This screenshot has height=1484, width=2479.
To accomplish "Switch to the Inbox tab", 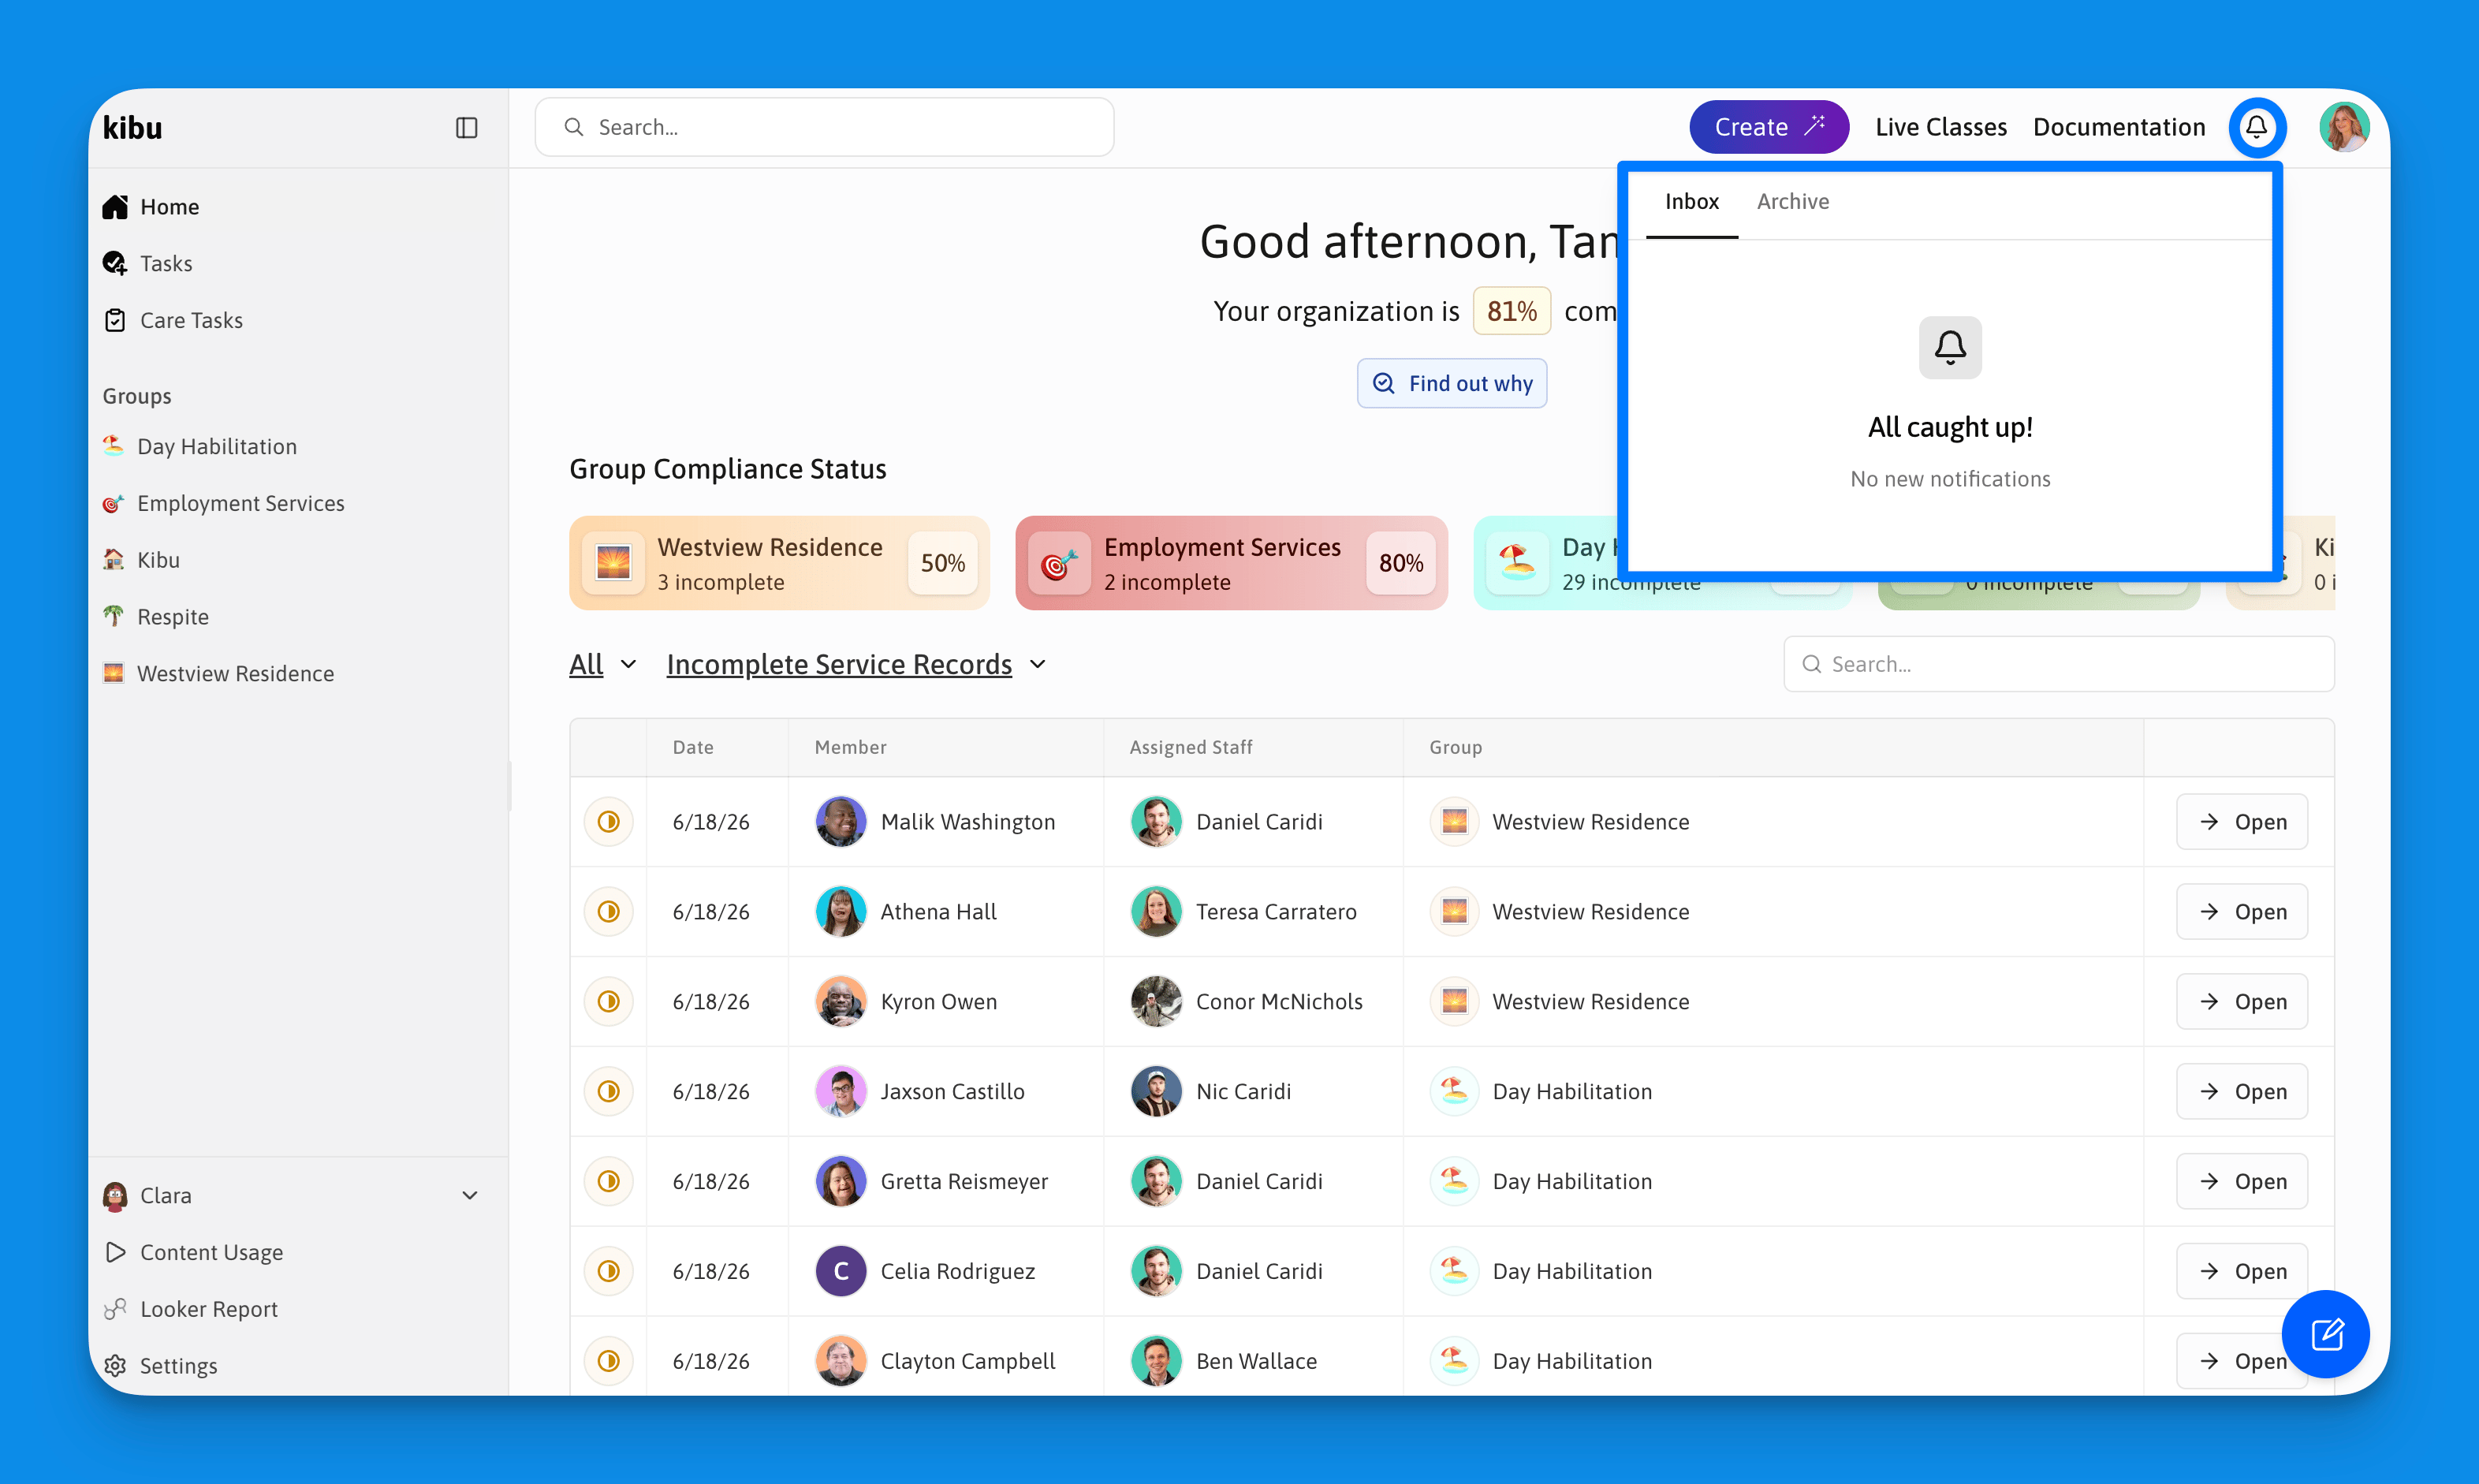I will pyautogui.click(x=1692, y=202).
